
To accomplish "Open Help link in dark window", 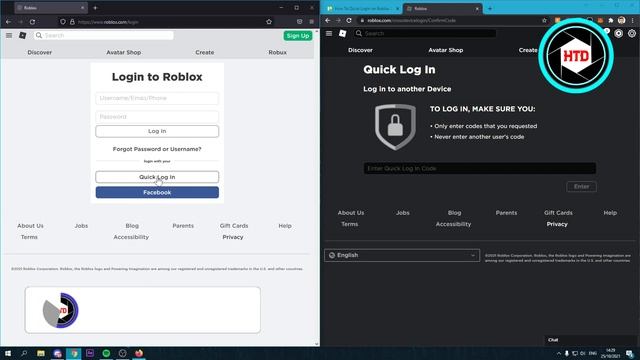I will (x=610, y=213).
